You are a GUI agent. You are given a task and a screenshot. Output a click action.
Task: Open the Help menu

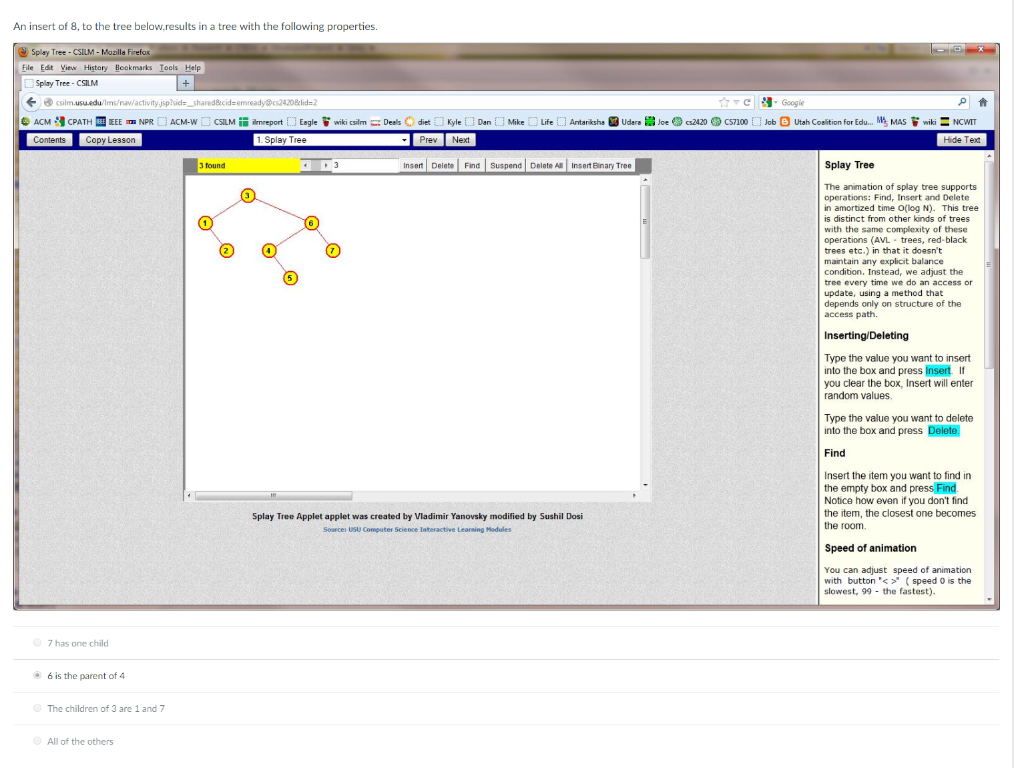click(x=193, y=67)
